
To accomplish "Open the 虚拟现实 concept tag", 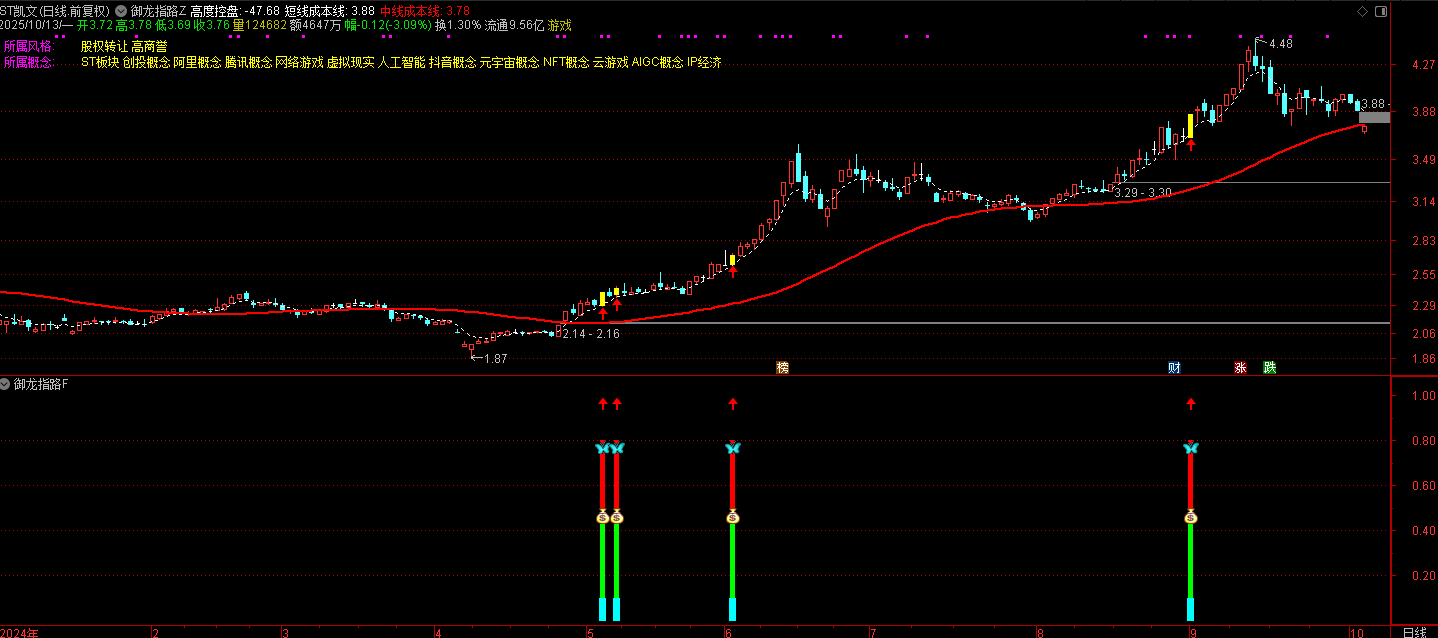I will [x=350, y=62].
